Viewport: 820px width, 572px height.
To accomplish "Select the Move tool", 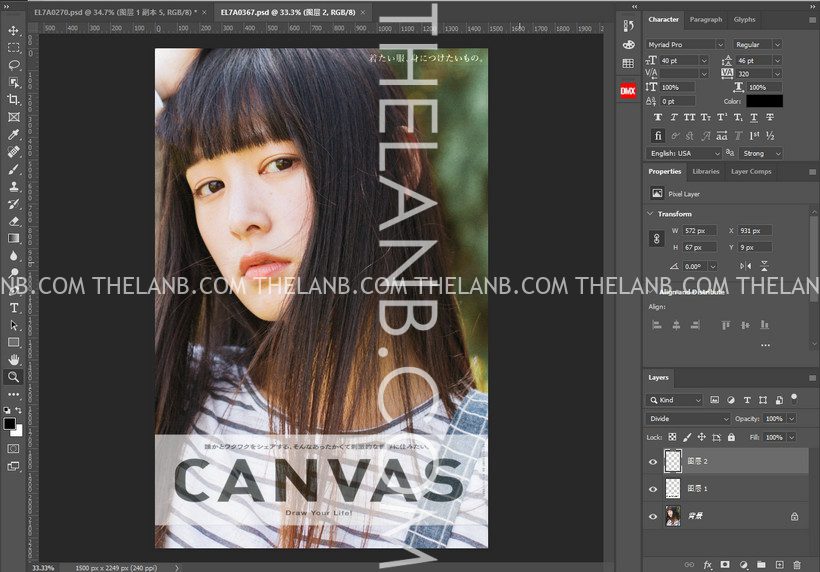I will point(14,31).
